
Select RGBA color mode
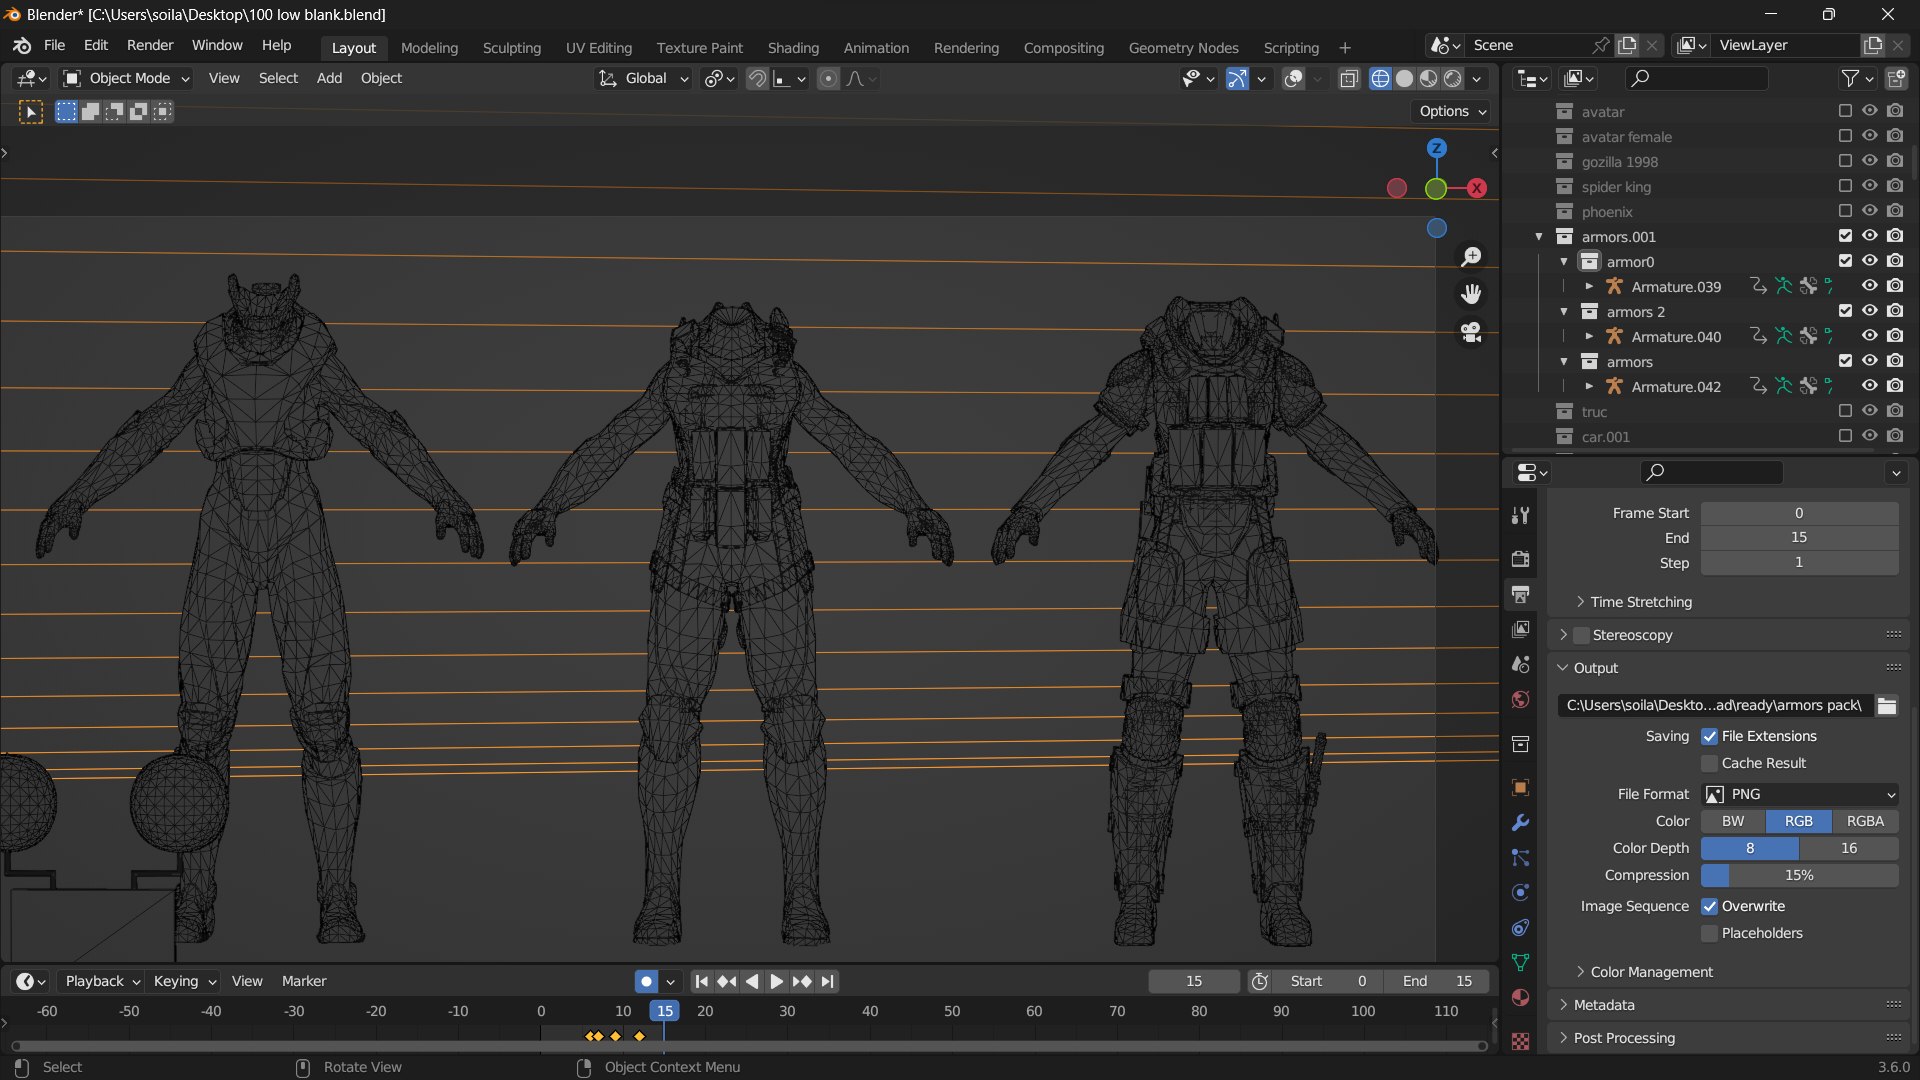(1865, 821)
